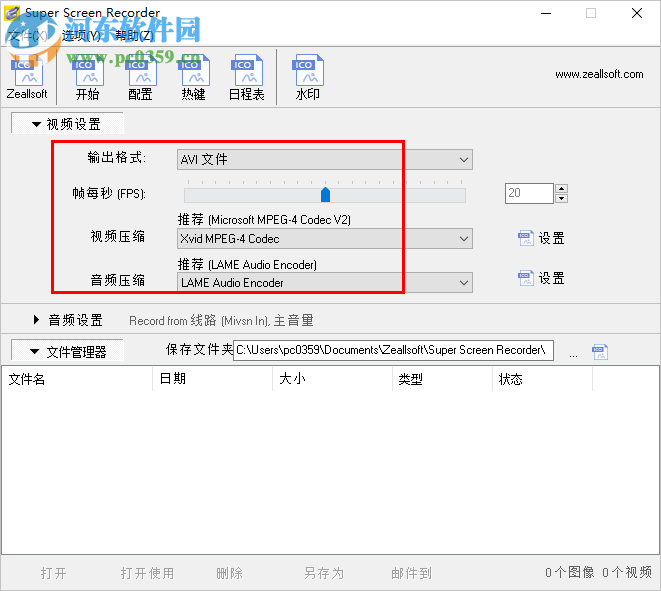Click the 音频压缩 label
This screenshot has height=591, width=661.
(118, 280)
